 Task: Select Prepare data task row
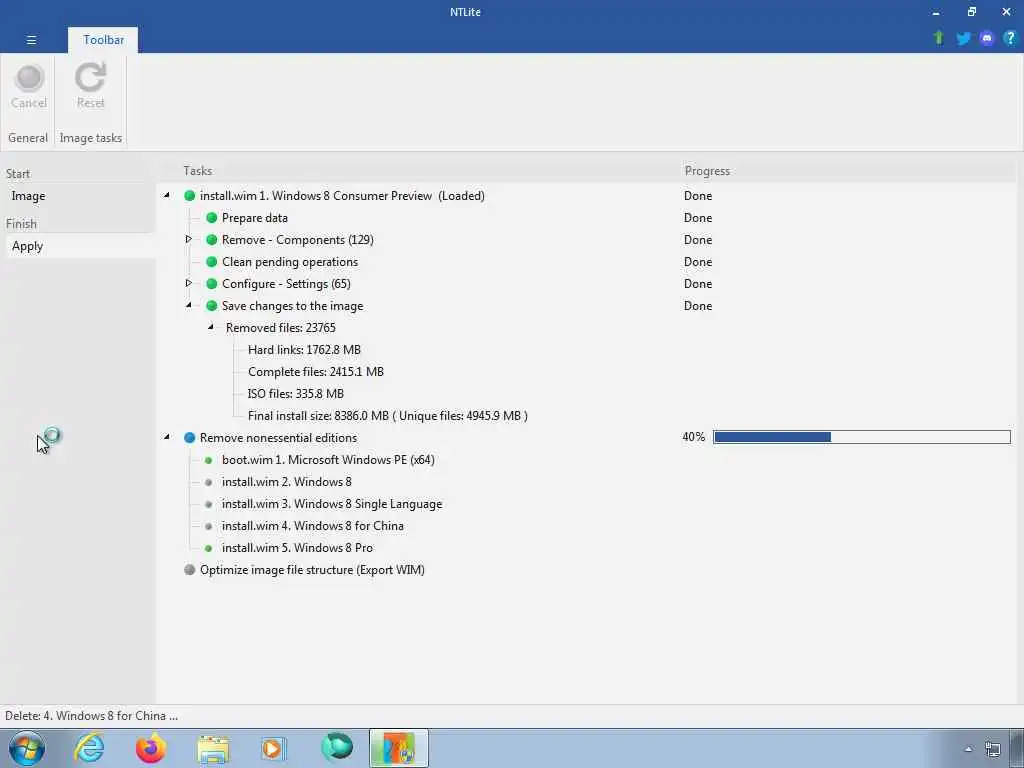pyautogui.click(x=255, y=217)
